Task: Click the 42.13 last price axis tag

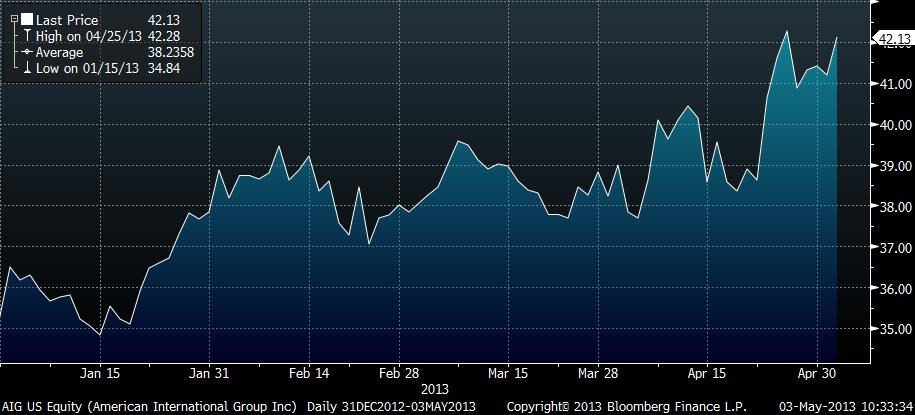Action: (893, 40)
